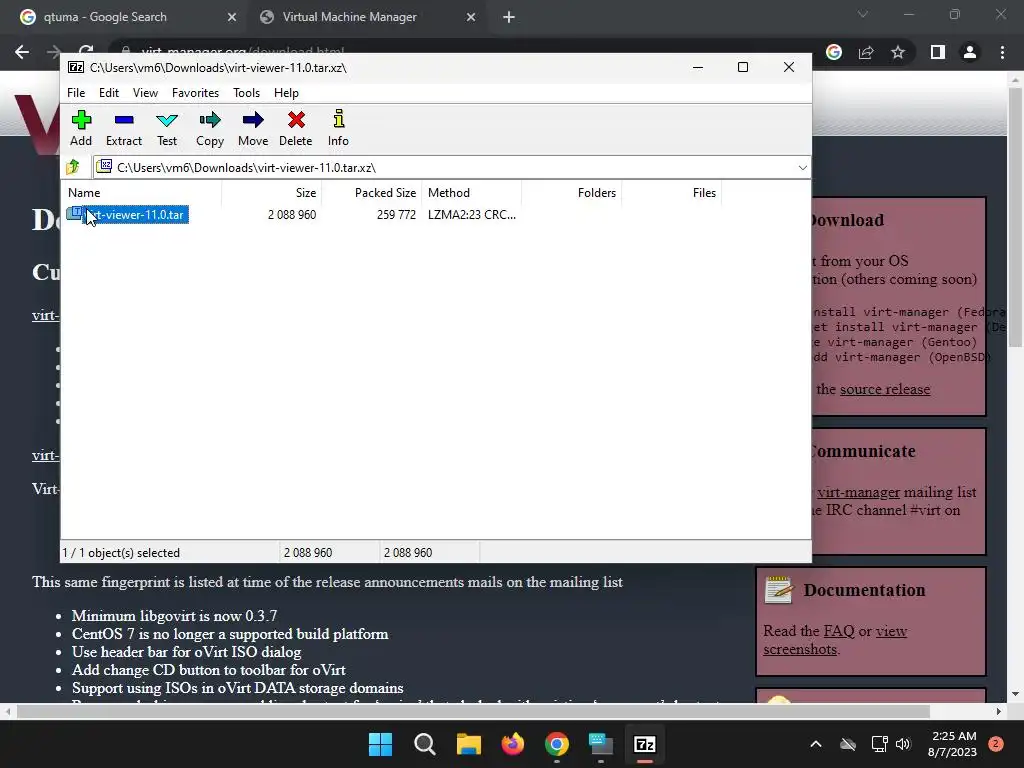
Task: Click the Copy toolbar icon
Action: [x=210, y=128]
